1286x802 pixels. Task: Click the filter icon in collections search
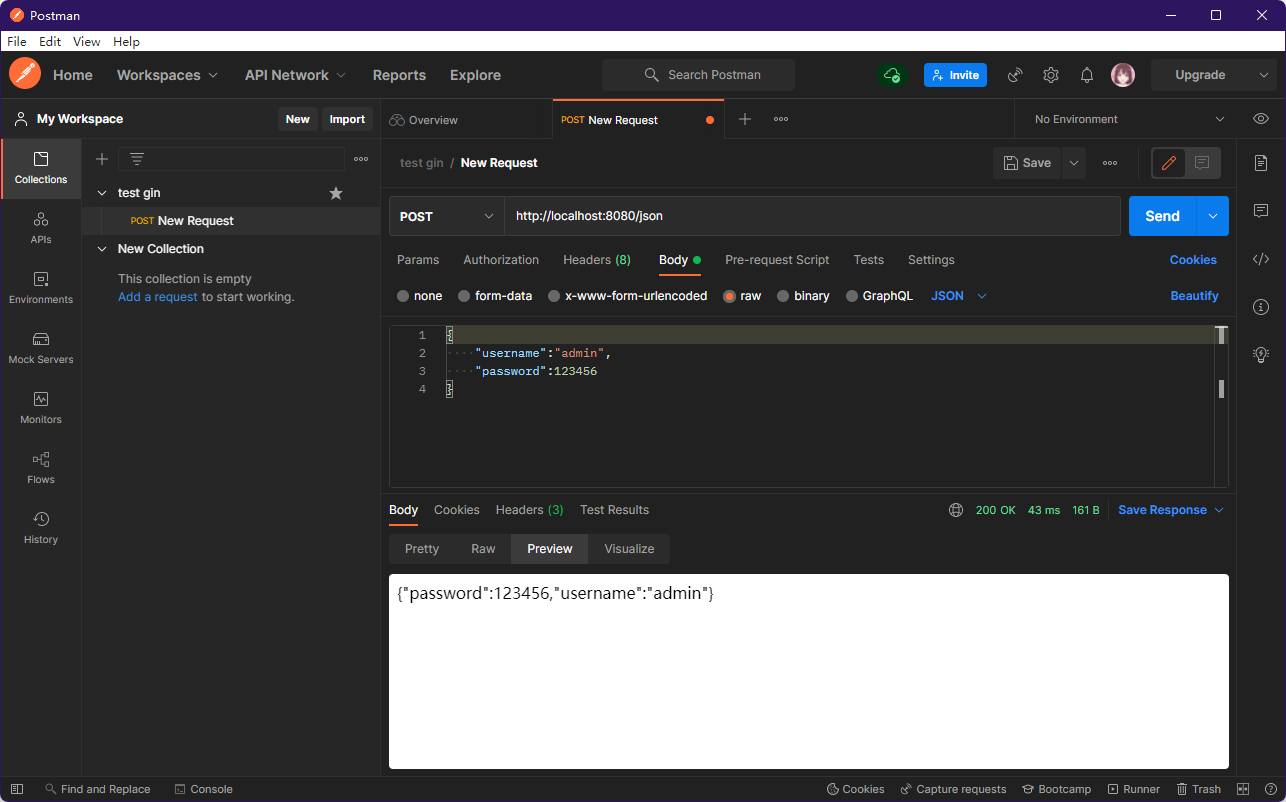137,159
